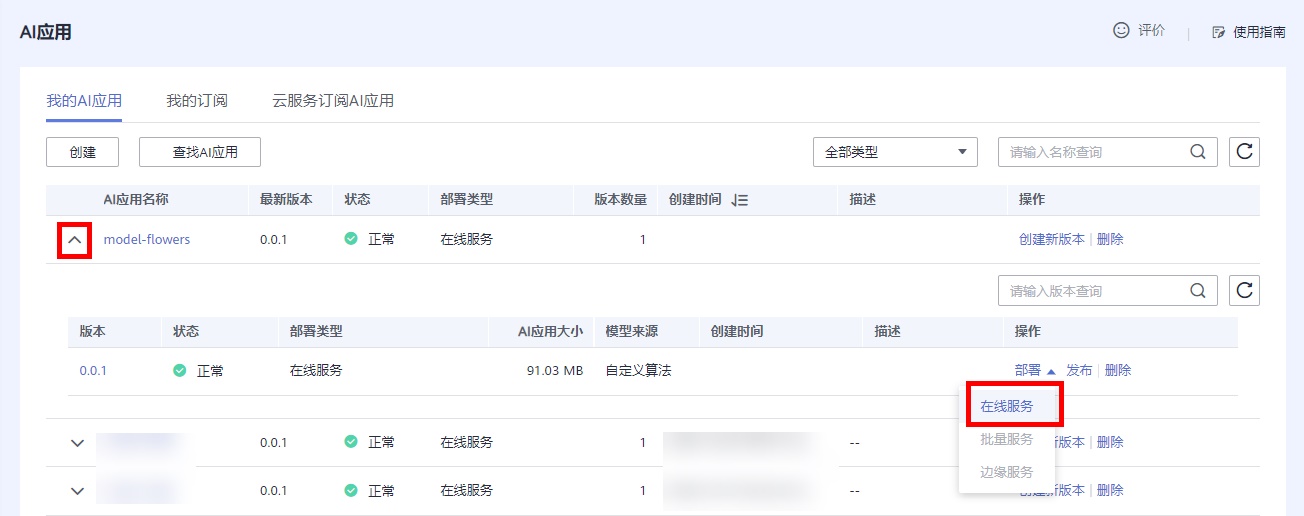Screen dimensions: 1304x516
Task: Click the search magnifier in name query box
Action: click(x=1198, y=152)
